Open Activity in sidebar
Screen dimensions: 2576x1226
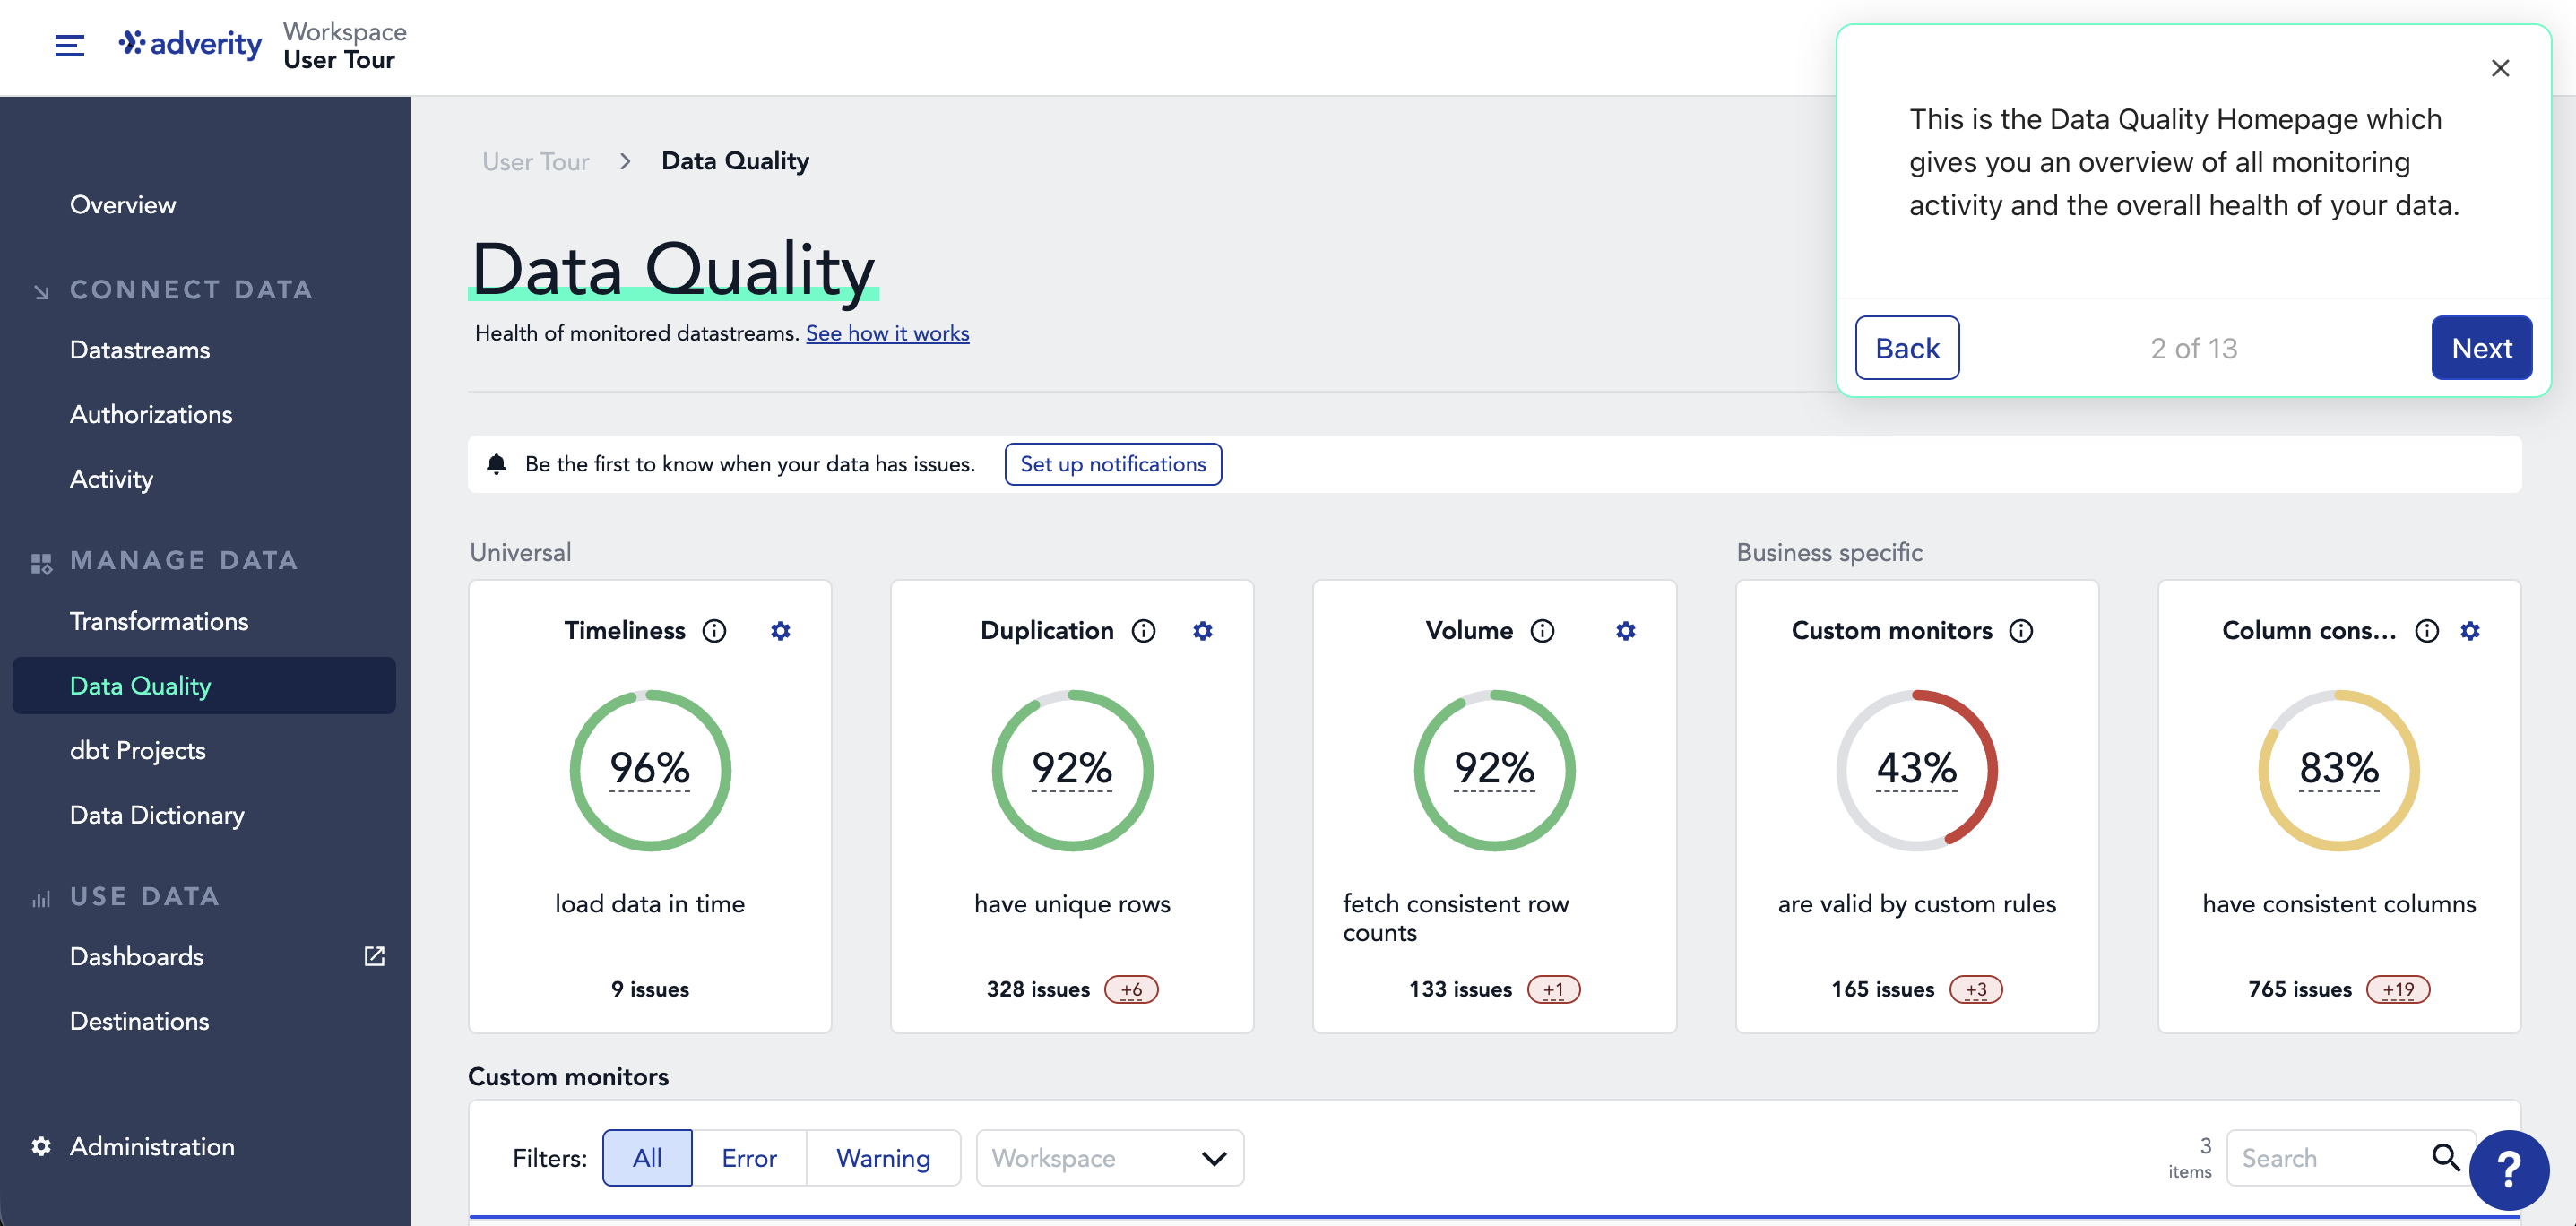point(111,479)
